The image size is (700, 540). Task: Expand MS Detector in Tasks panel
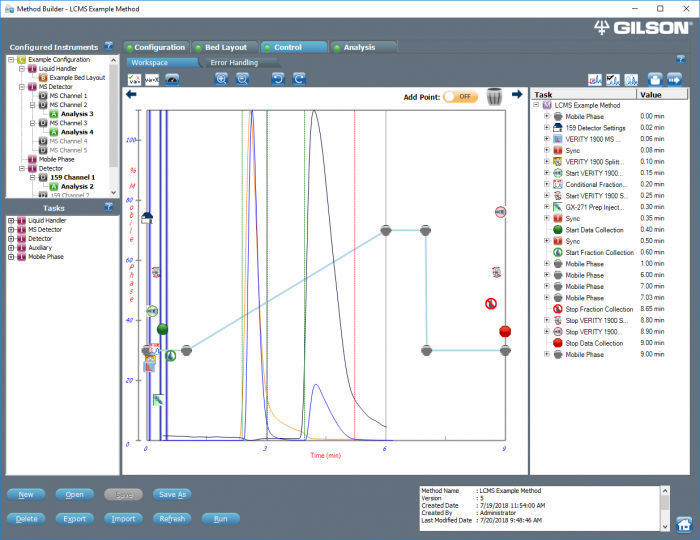click(x=11, y=229)
